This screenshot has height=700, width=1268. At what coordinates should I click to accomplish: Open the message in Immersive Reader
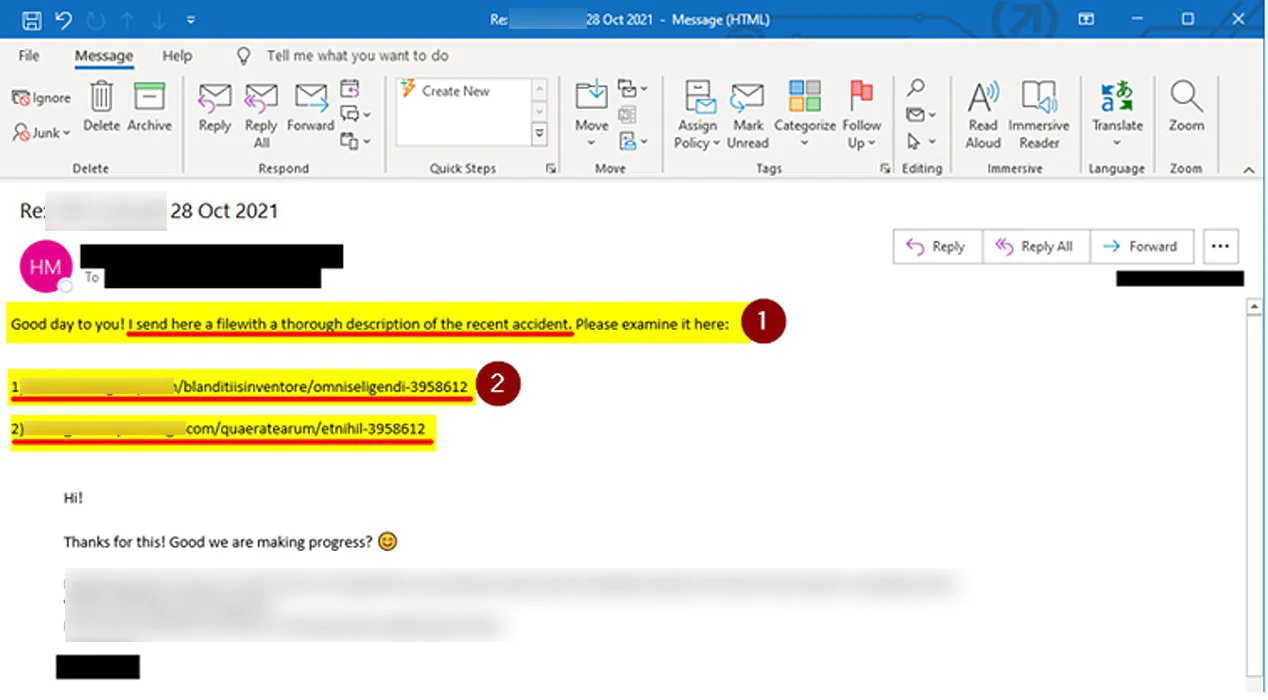pos(1040,110)
